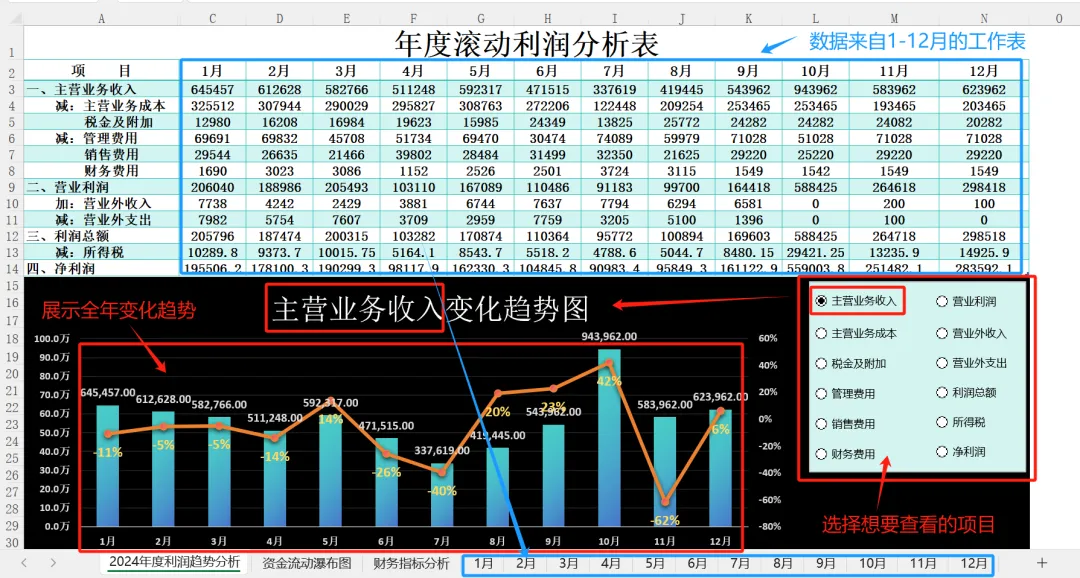This screenshot has width=1080, height=578.
Task: Switch to the 7月 worksheet tab
Action: (740, 564)
